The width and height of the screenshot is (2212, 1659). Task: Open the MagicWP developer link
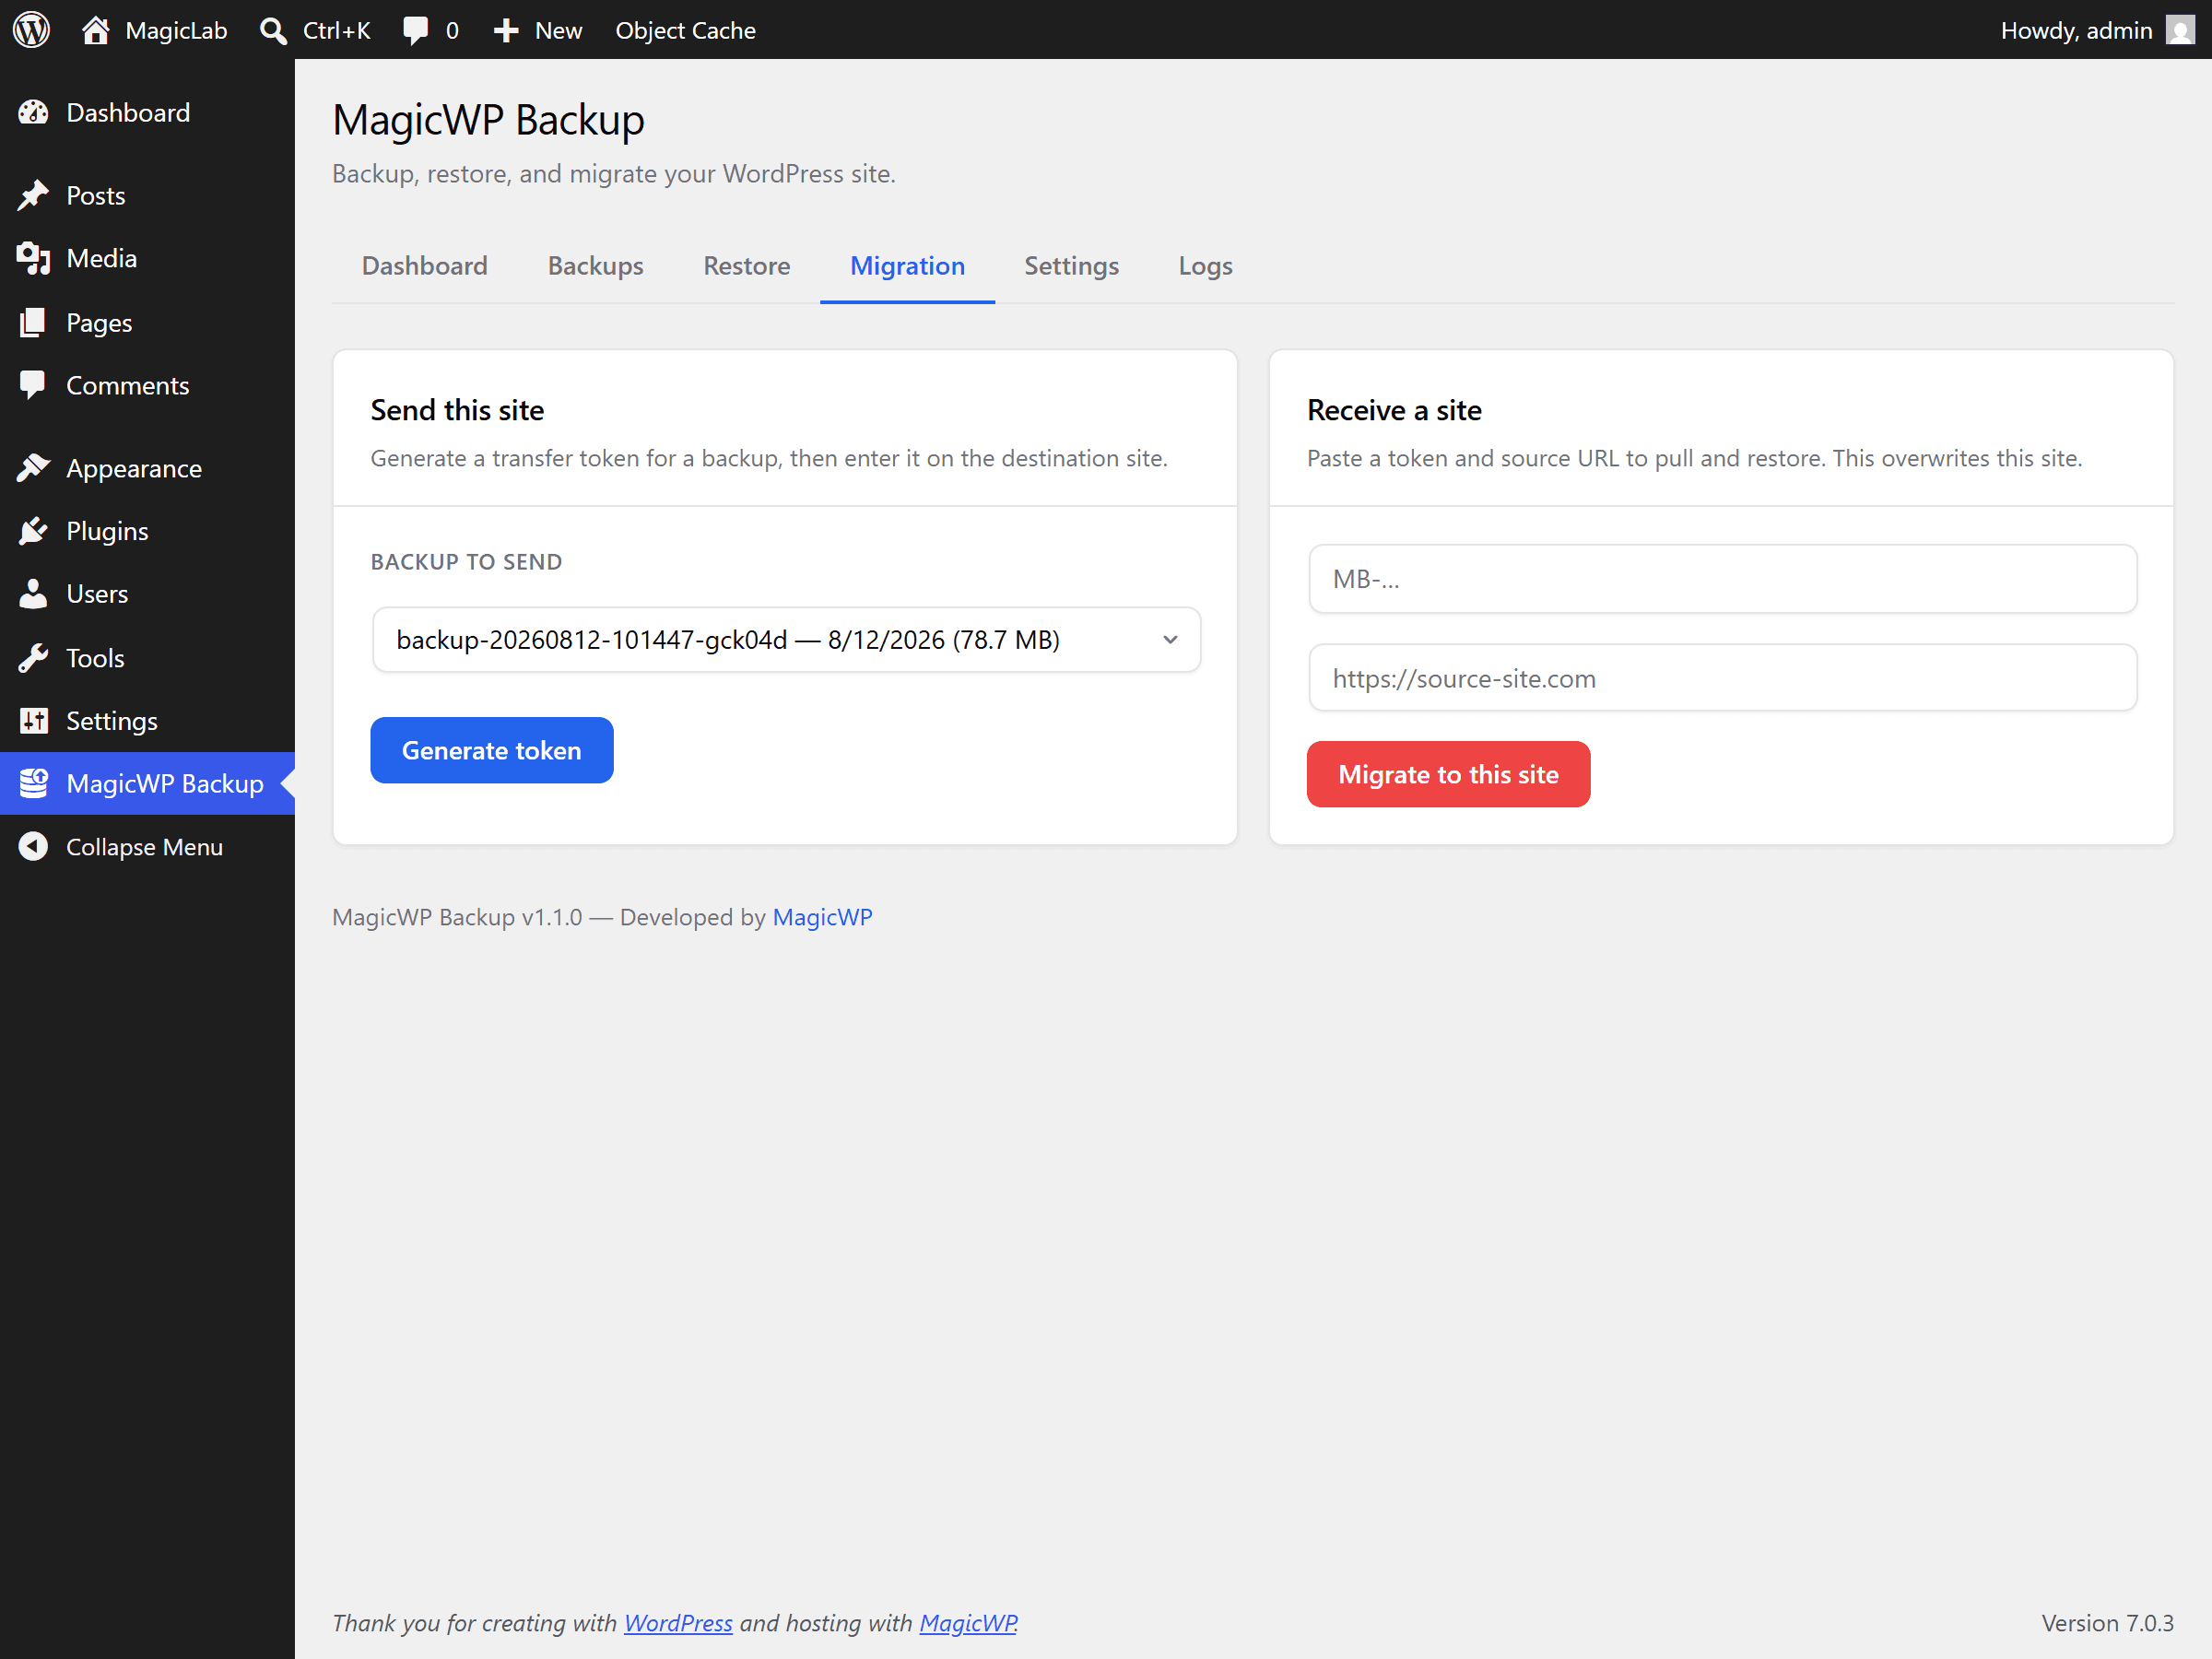822,916
